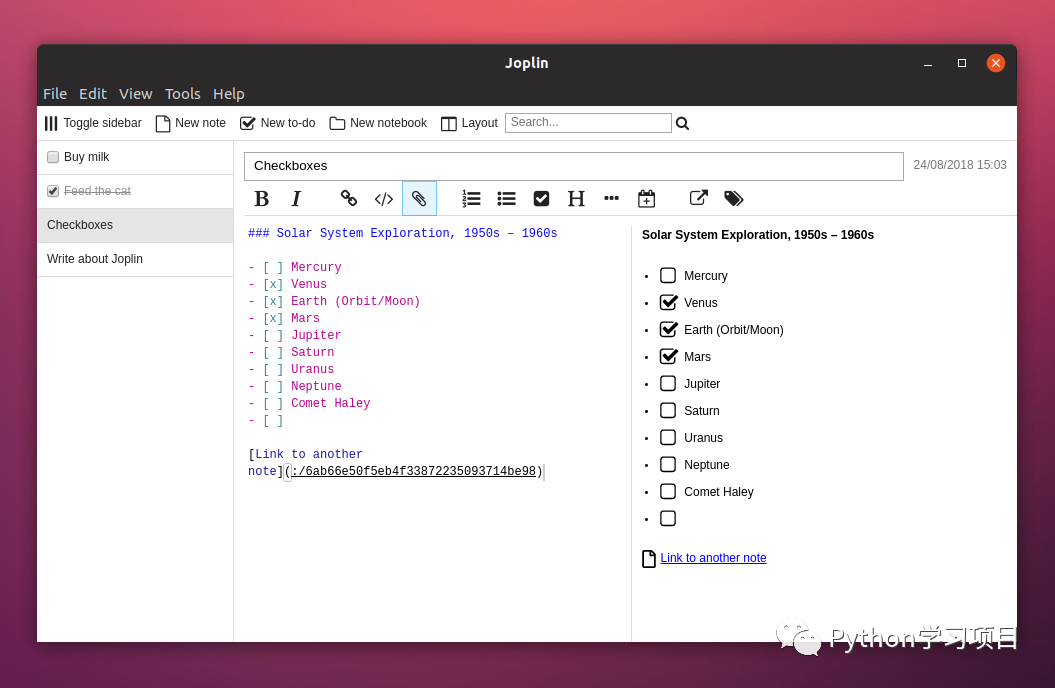Toggle the sidebar
Viewport: 1055px width, 688px height.
pos(93,123)
